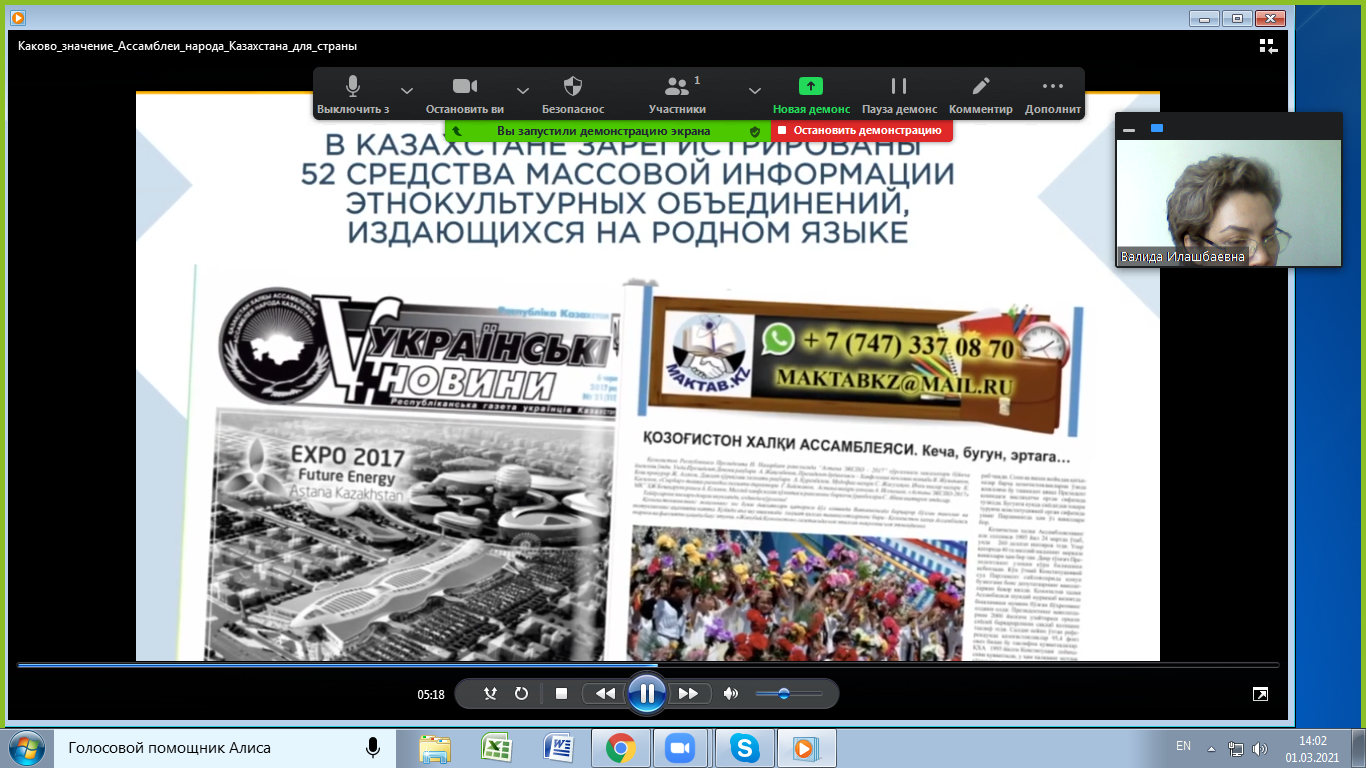Stop video playback
The image size is (1366, 768).
pyautogui.click(x=561, y=693)
